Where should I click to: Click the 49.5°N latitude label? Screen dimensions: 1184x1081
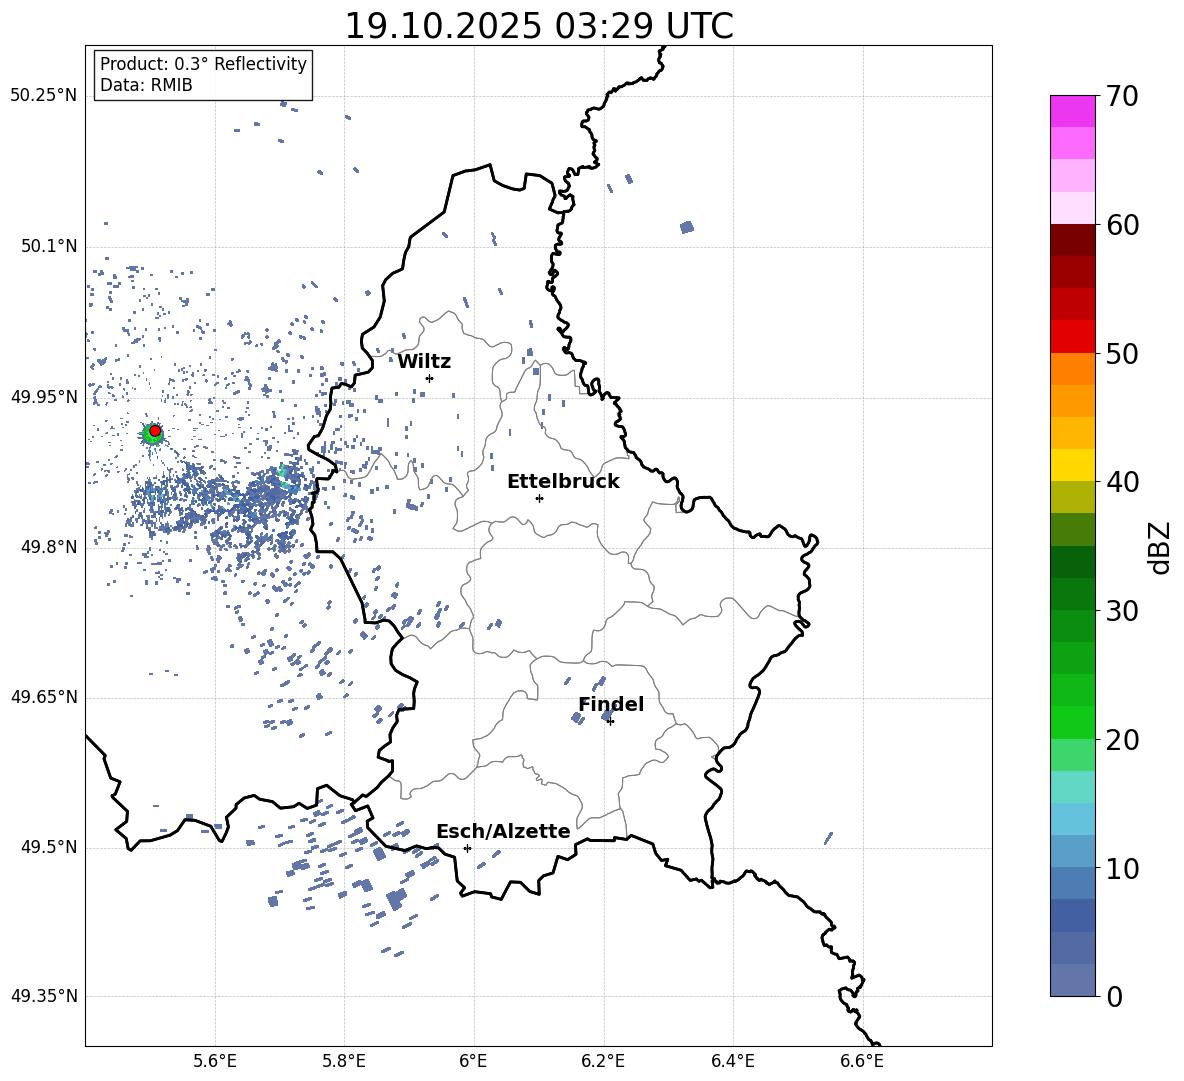pos(49,847)
